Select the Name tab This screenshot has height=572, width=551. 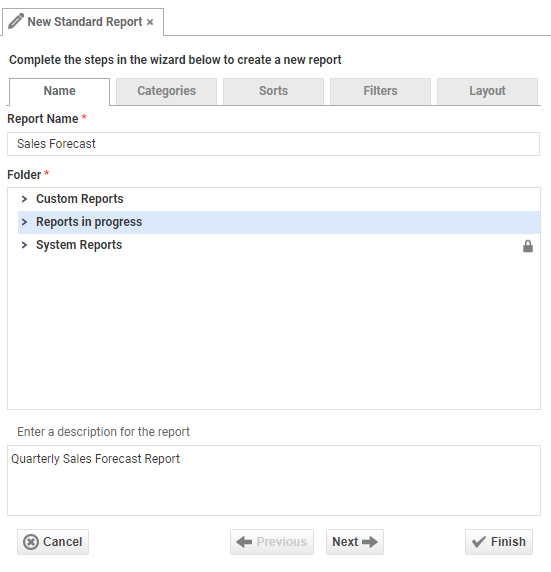pos(59,91)
